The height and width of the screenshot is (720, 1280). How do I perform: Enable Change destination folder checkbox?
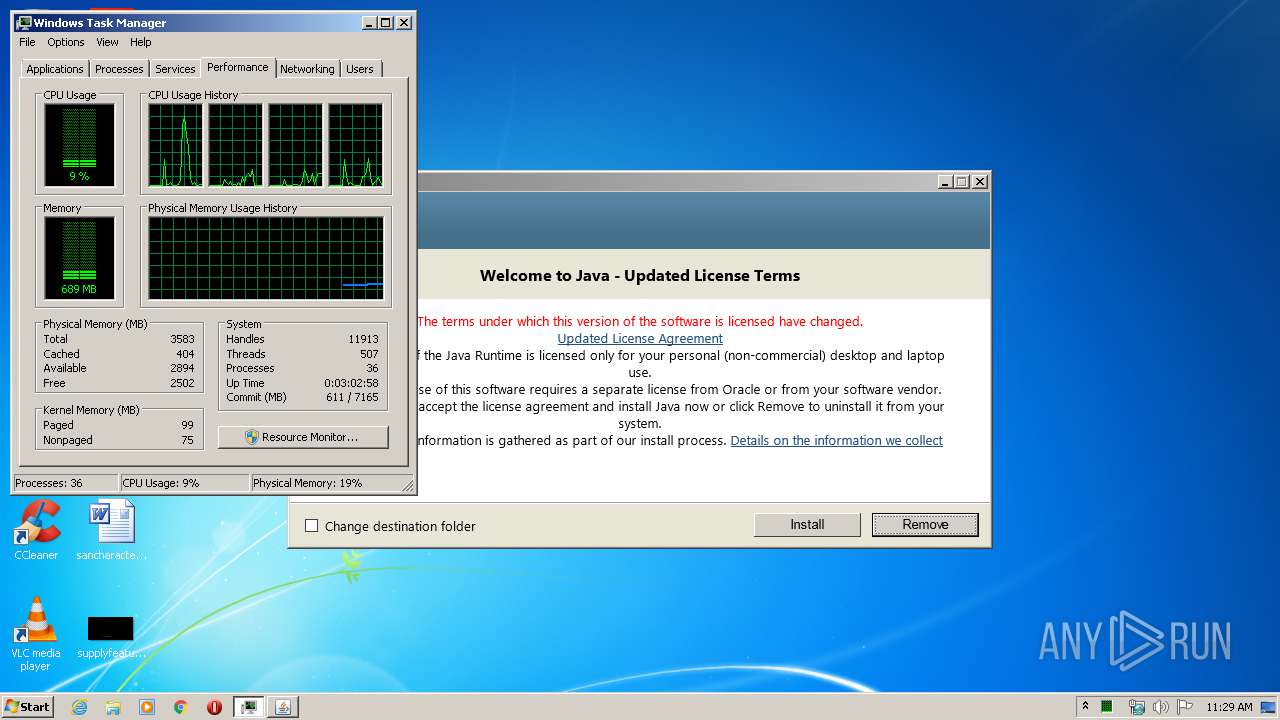pyautogui.click(x=312, y=526)
